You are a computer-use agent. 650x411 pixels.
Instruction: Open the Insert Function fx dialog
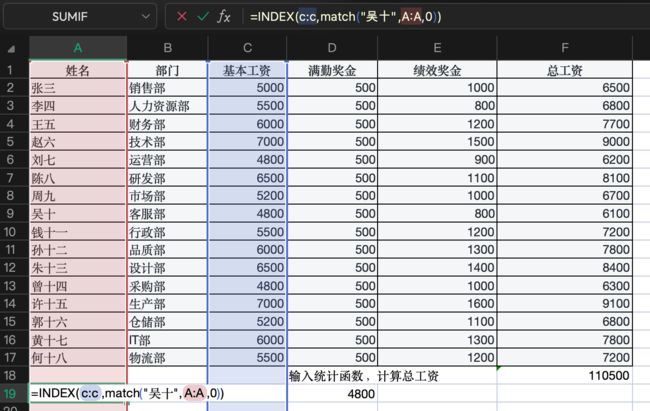pos(224,17)
